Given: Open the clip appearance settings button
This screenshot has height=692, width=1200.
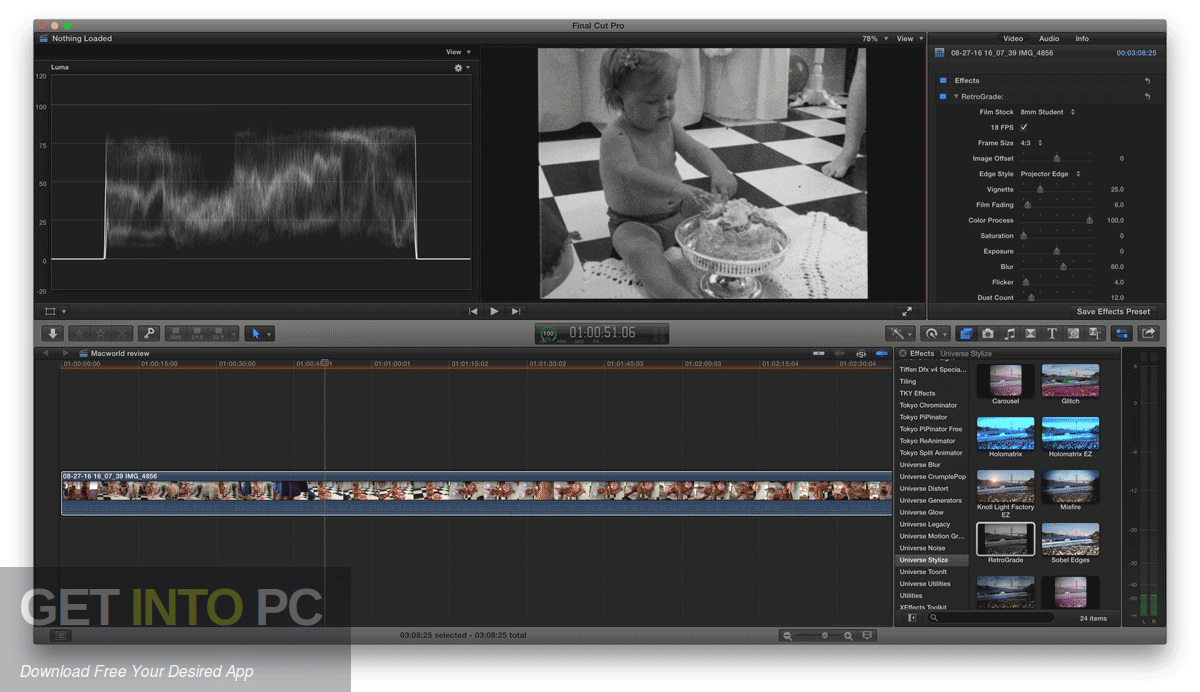Looking at the screenshot, I should point(867,636).
